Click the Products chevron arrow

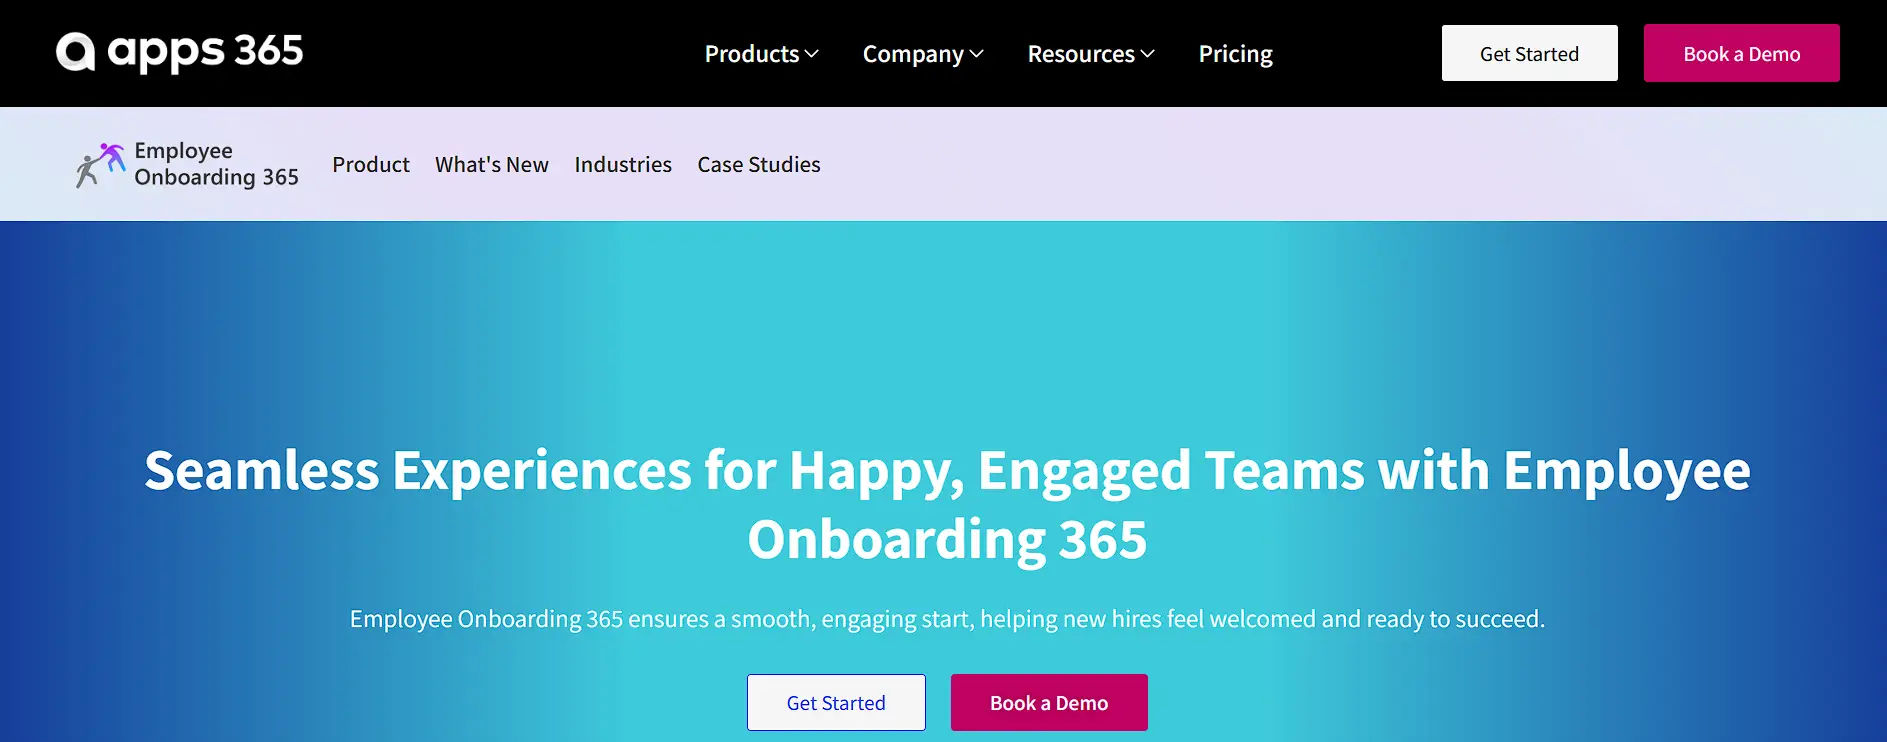point(811,54)
